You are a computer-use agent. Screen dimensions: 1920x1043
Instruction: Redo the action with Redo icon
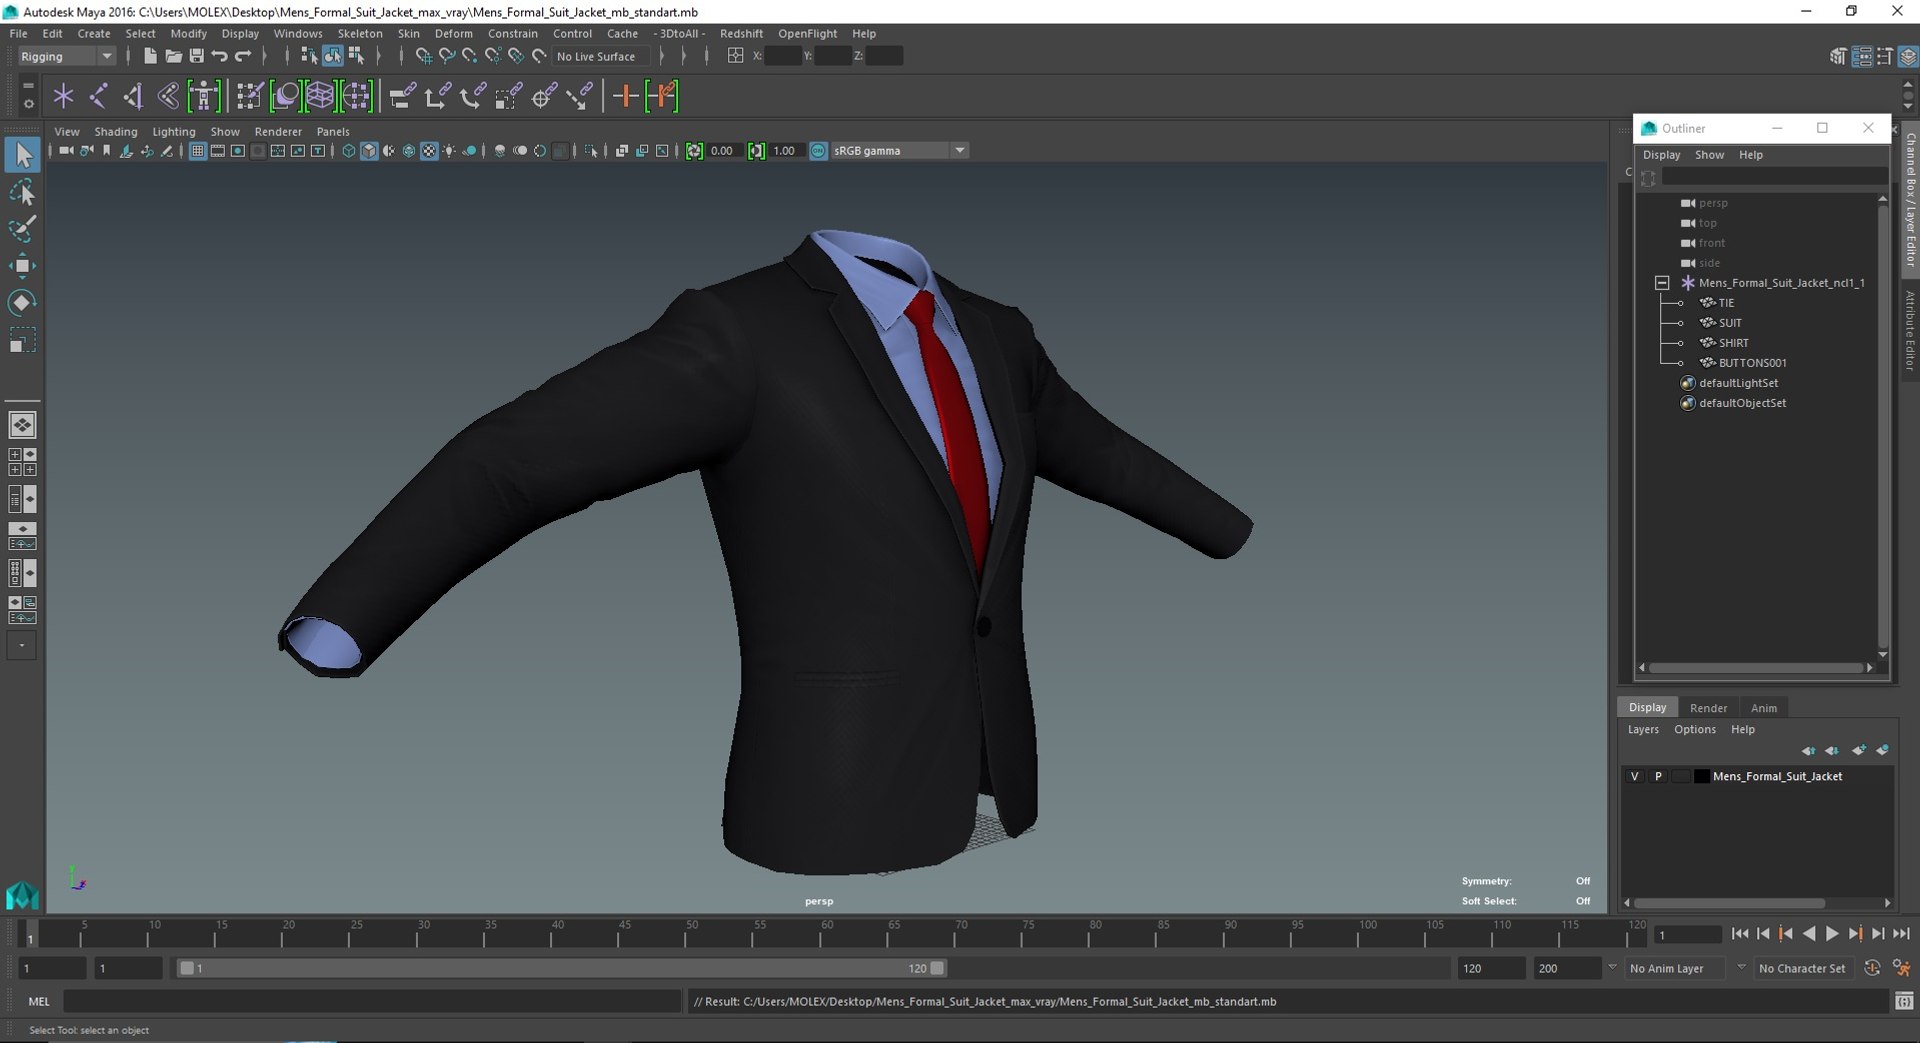tap(242, 56)
